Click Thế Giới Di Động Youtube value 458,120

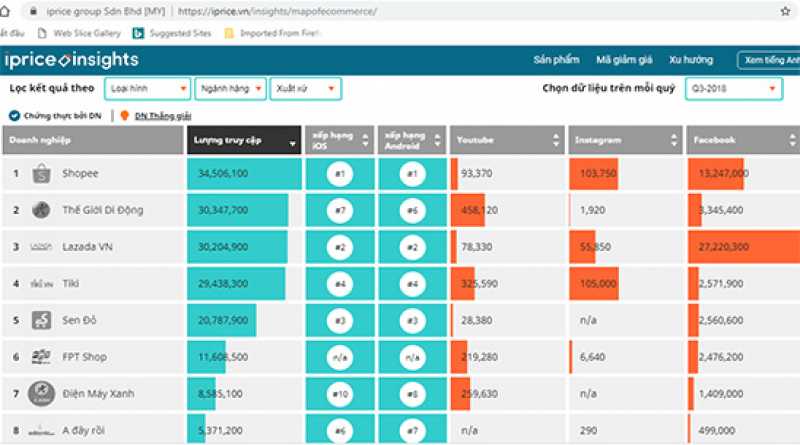[x=479, y=210]
